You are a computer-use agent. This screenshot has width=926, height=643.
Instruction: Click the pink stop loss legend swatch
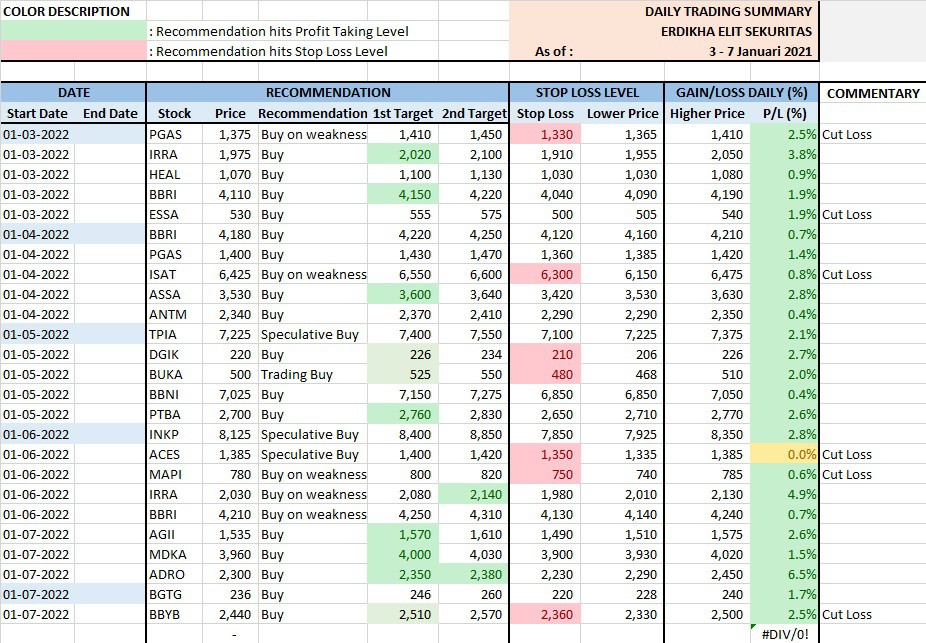[x=73, y=51]
